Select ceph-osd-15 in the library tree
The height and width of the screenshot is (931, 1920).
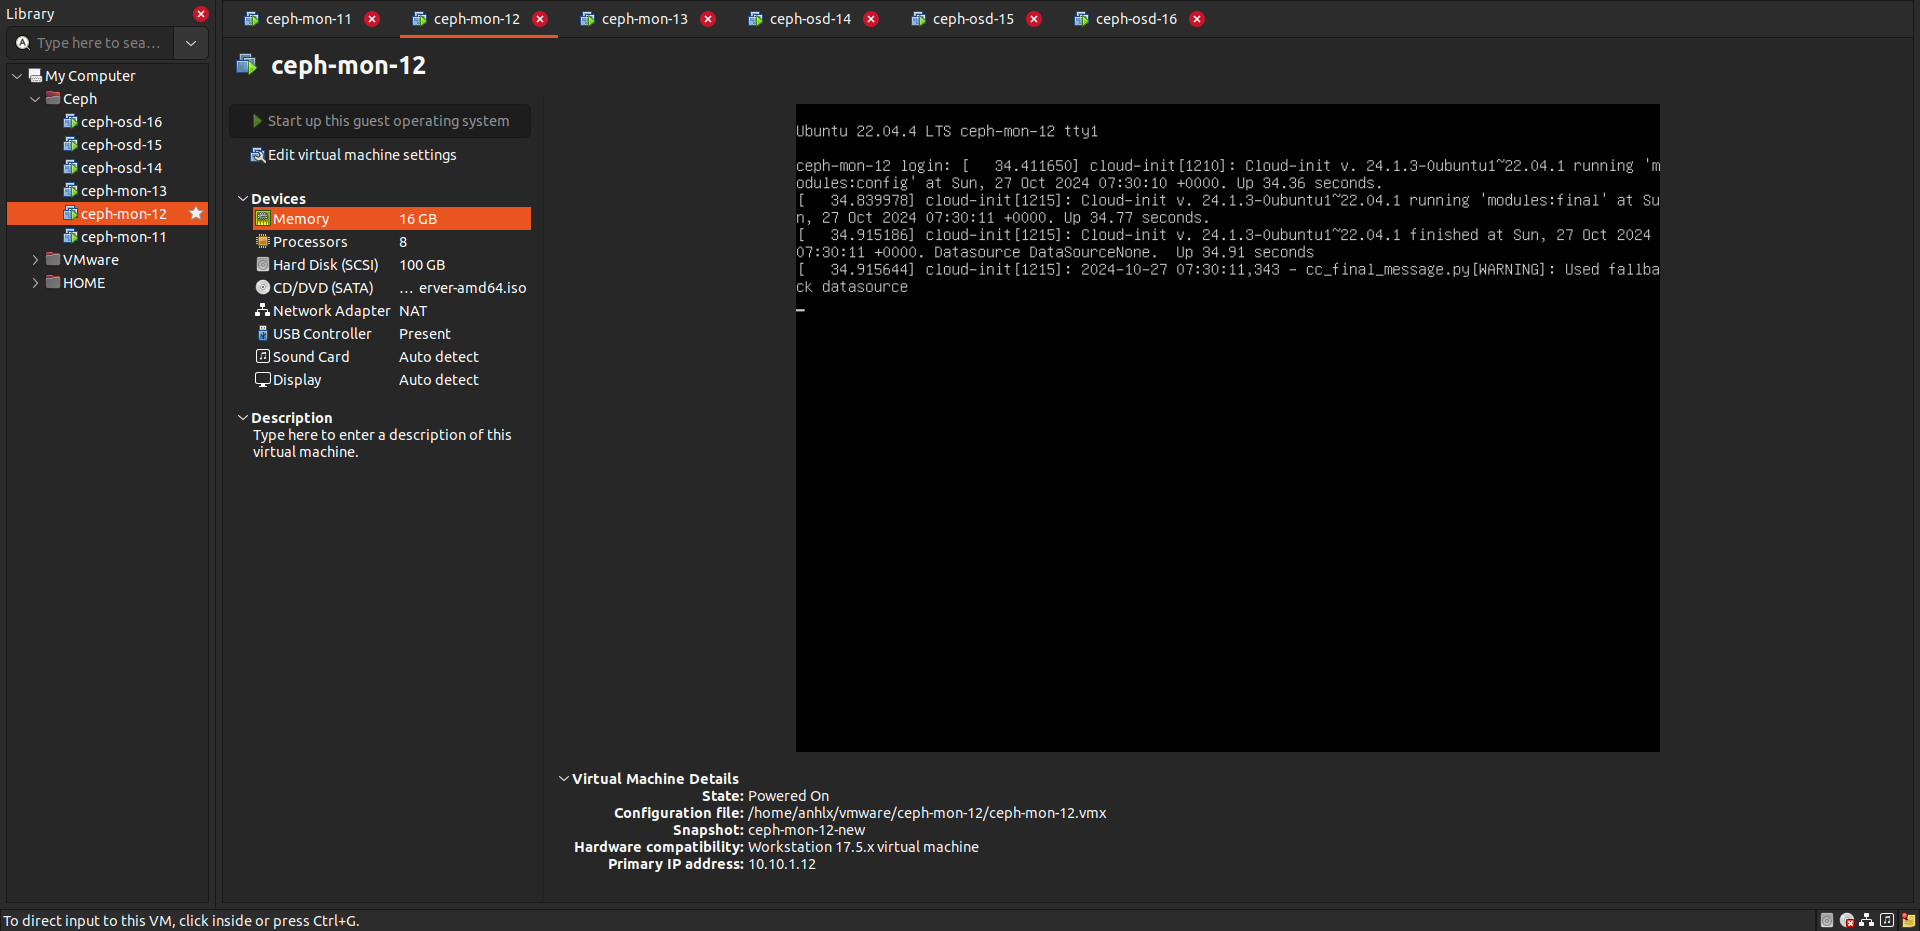pyautogui.click(x=121, y=145)
